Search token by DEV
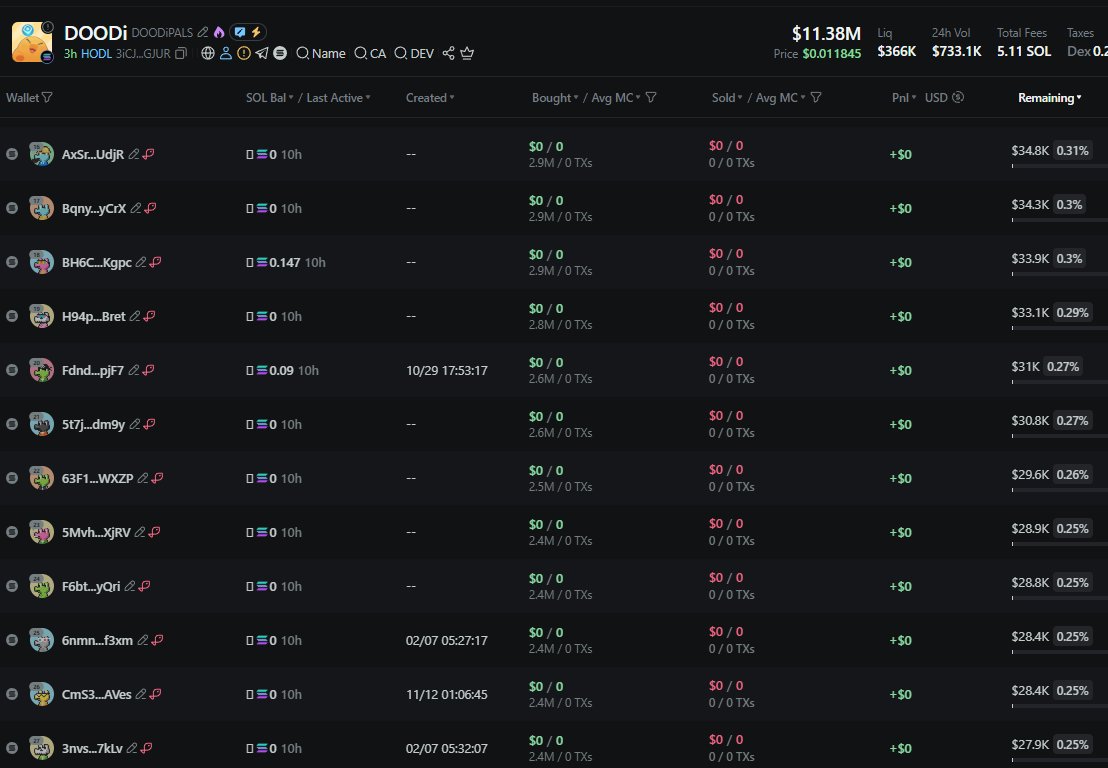Image resolution: width=1108 pixels, height=768 pixels. tap(414, 54)
